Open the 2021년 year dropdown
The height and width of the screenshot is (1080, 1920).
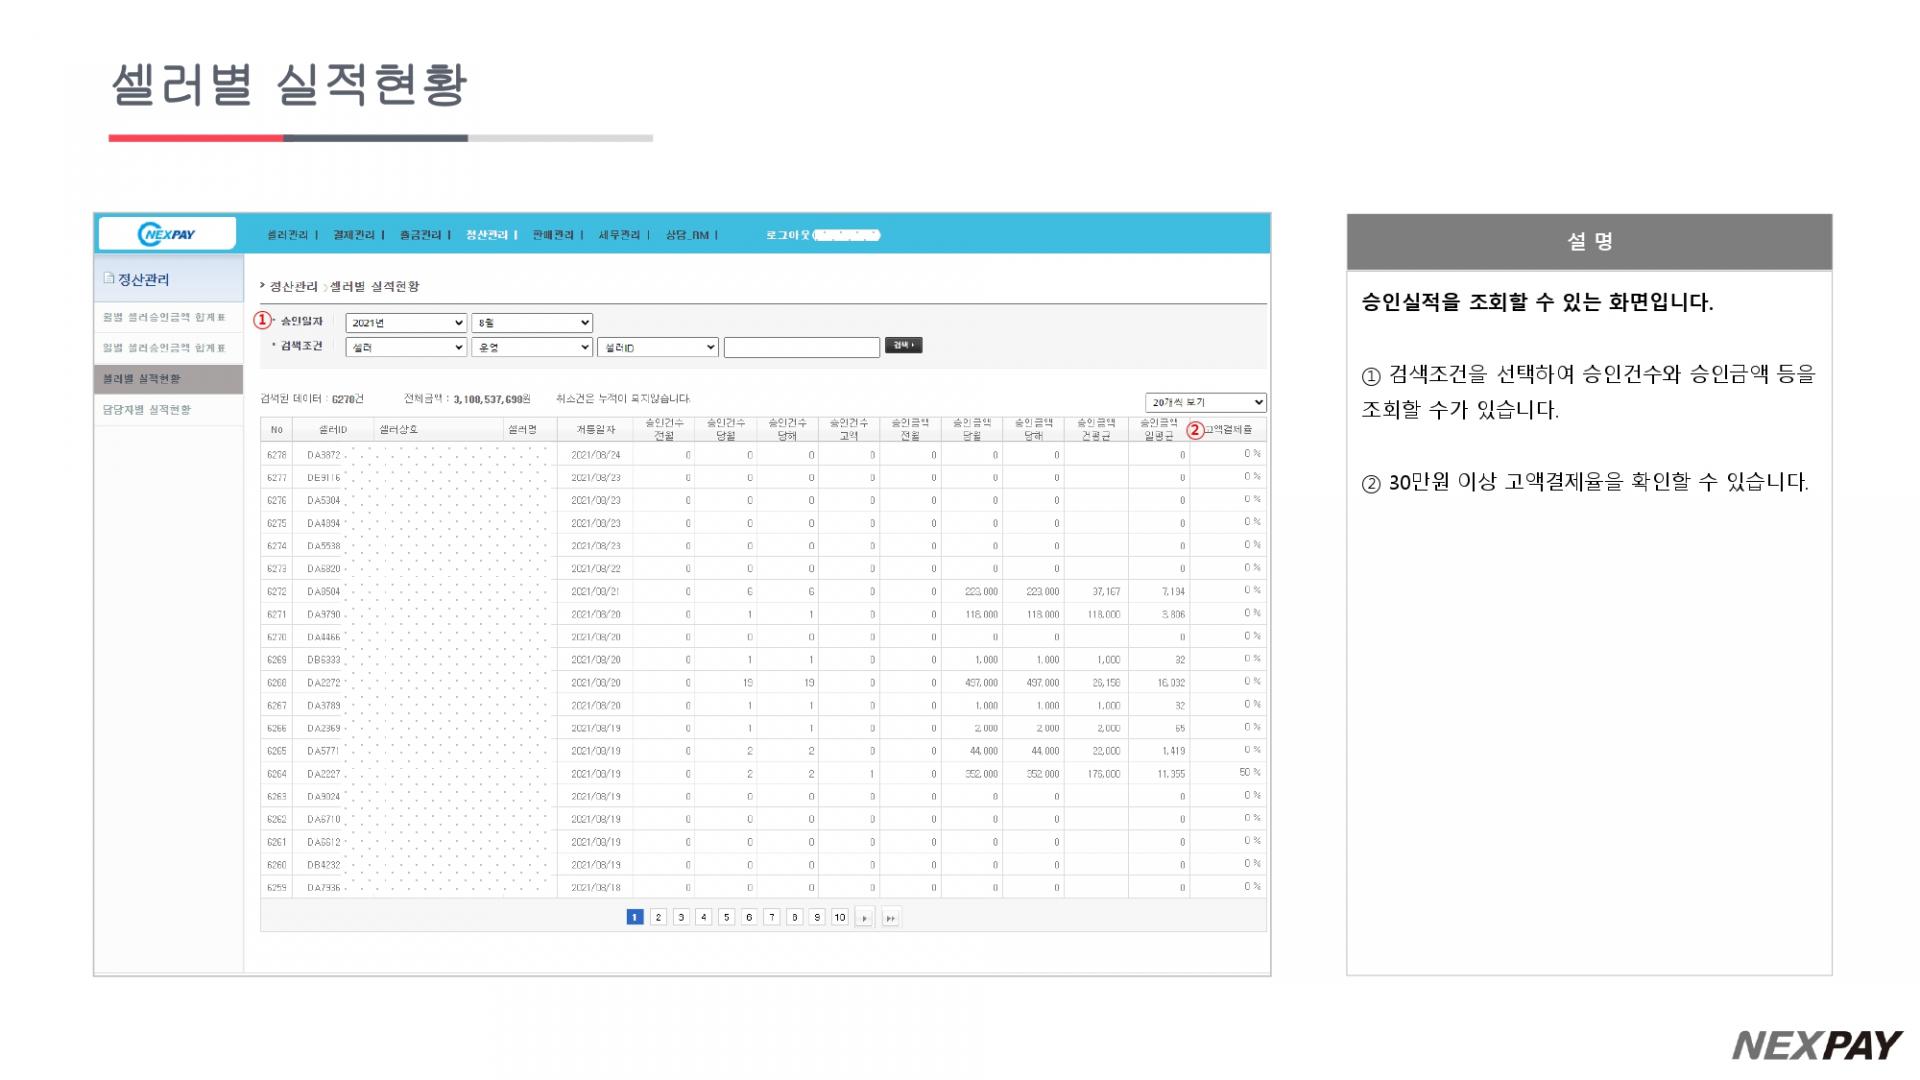(405, 323)
